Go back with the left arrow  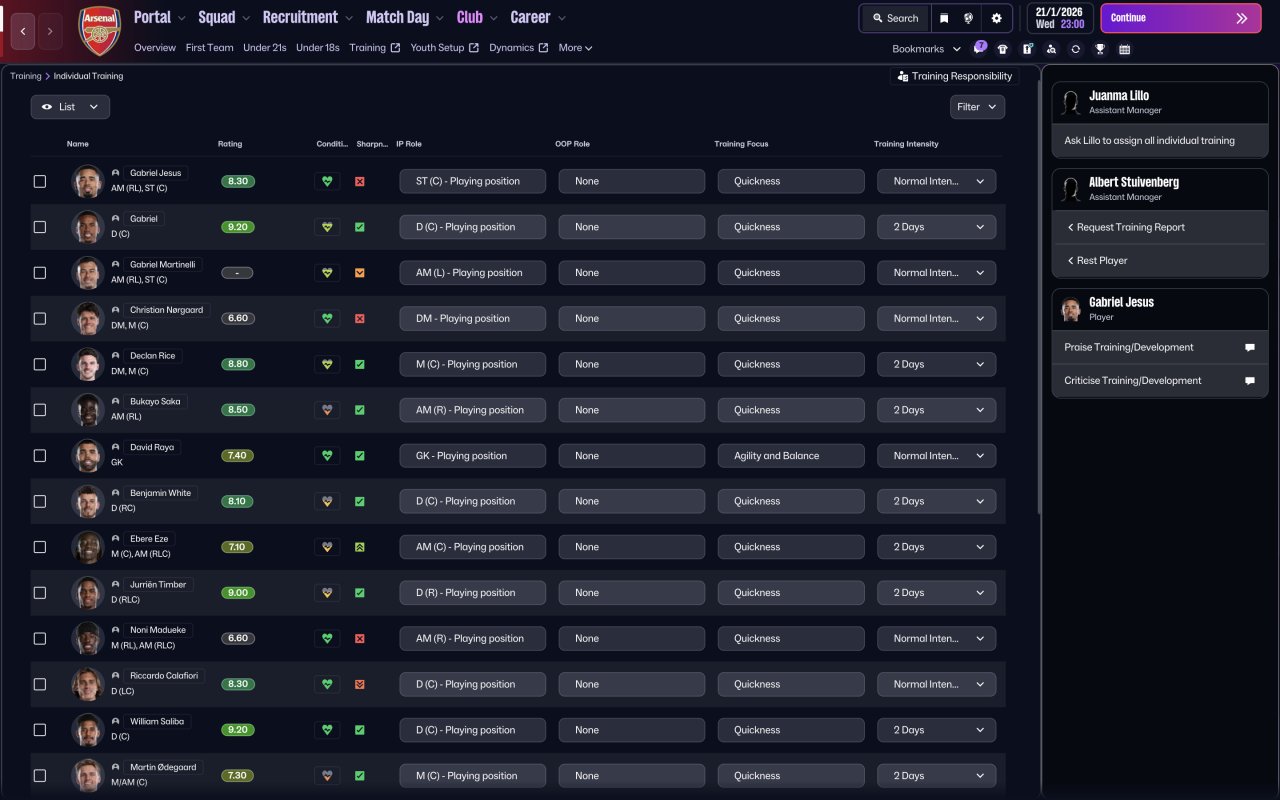coord(23,31)
